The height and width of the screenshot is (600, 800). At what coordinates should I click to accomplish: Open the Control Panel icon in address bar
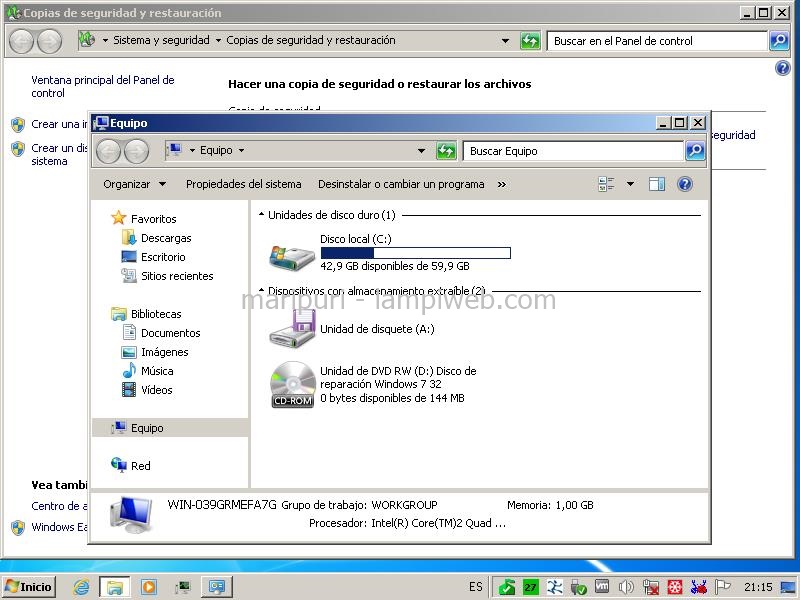point(87,39)
